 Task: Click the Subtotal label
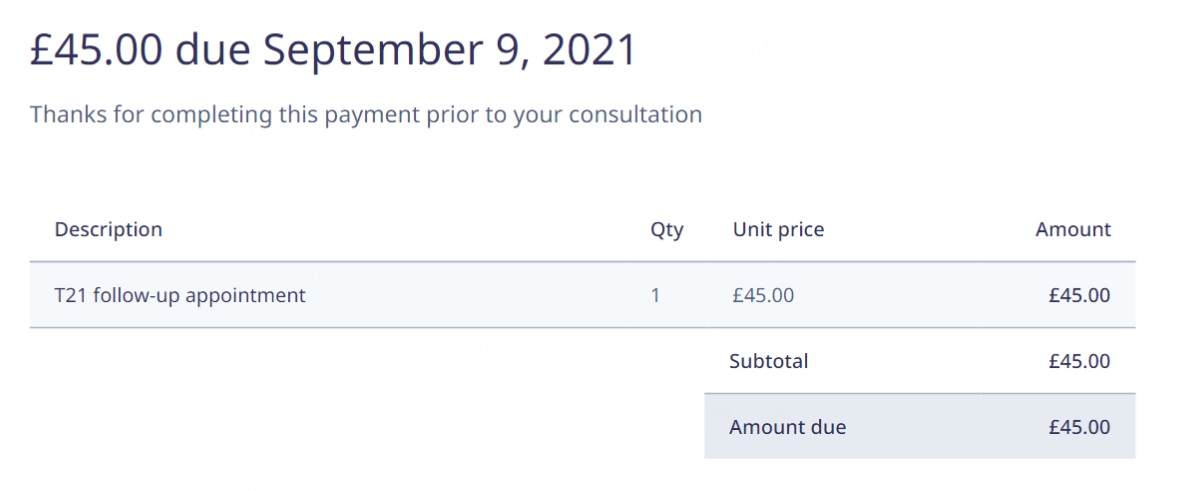(768, 361)
